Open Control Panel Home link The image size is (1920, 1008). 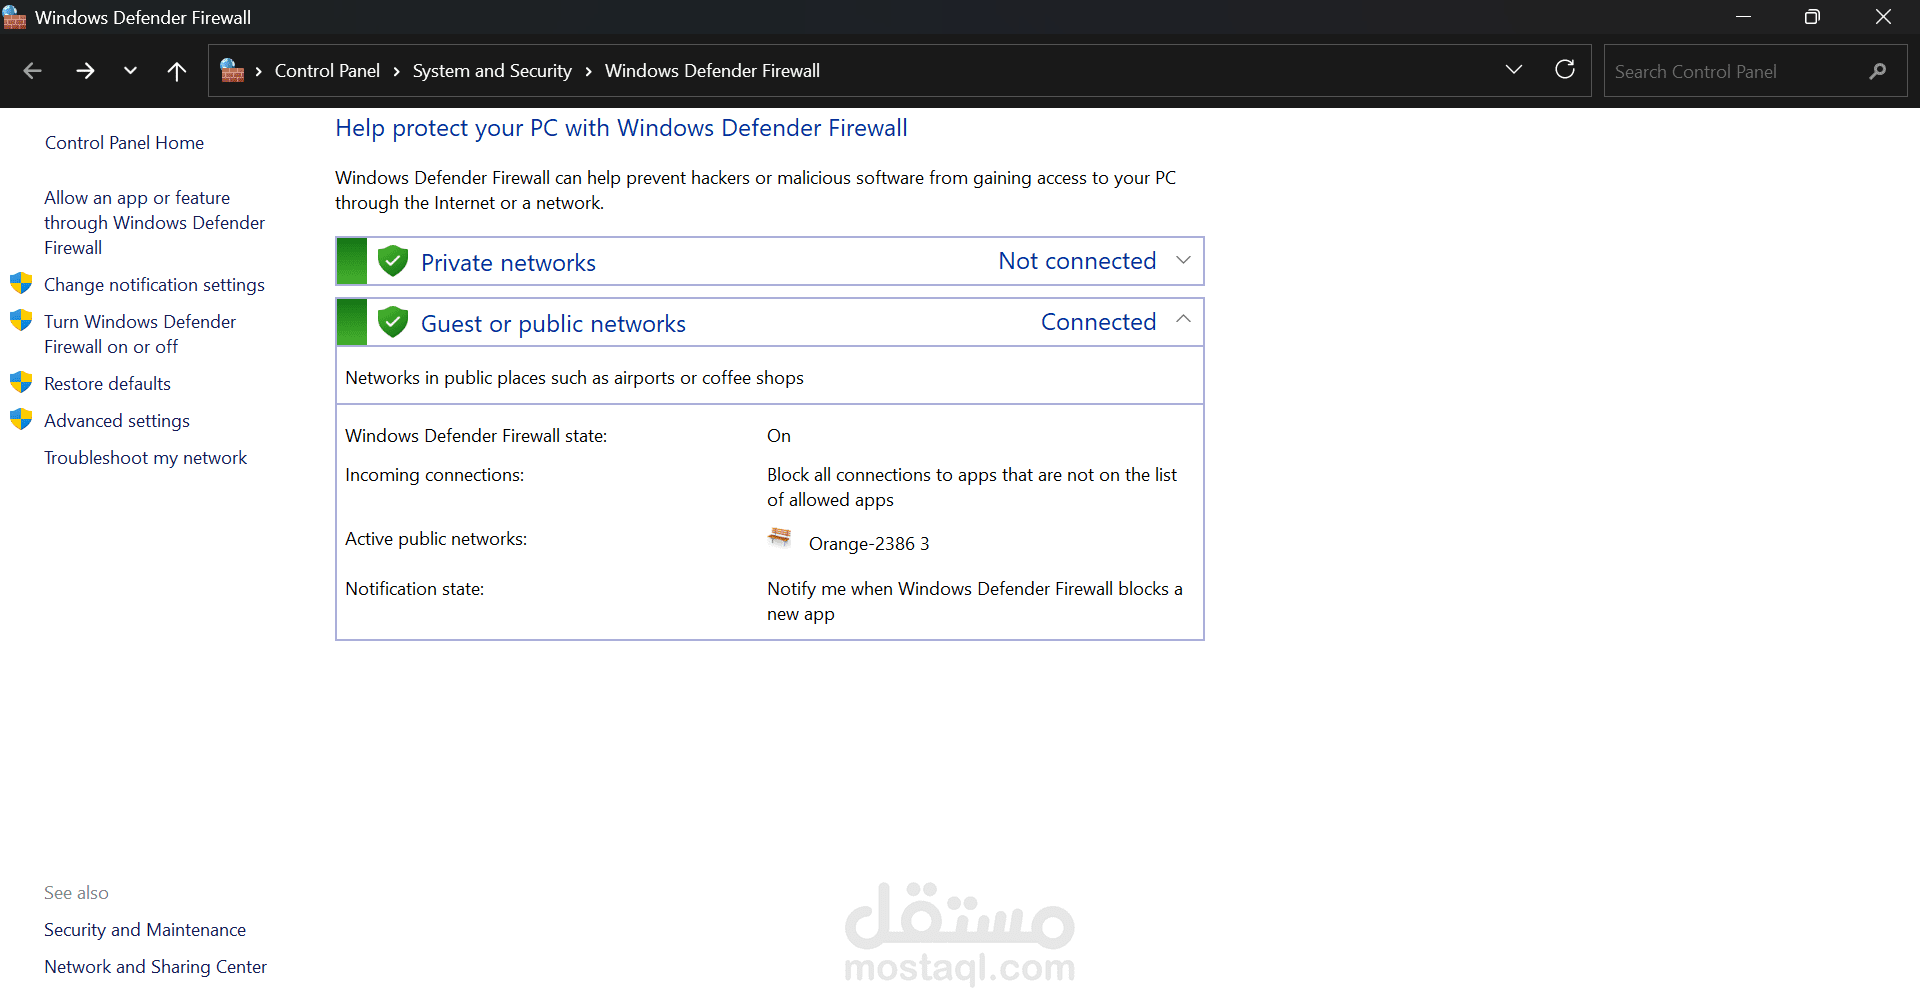124,143
